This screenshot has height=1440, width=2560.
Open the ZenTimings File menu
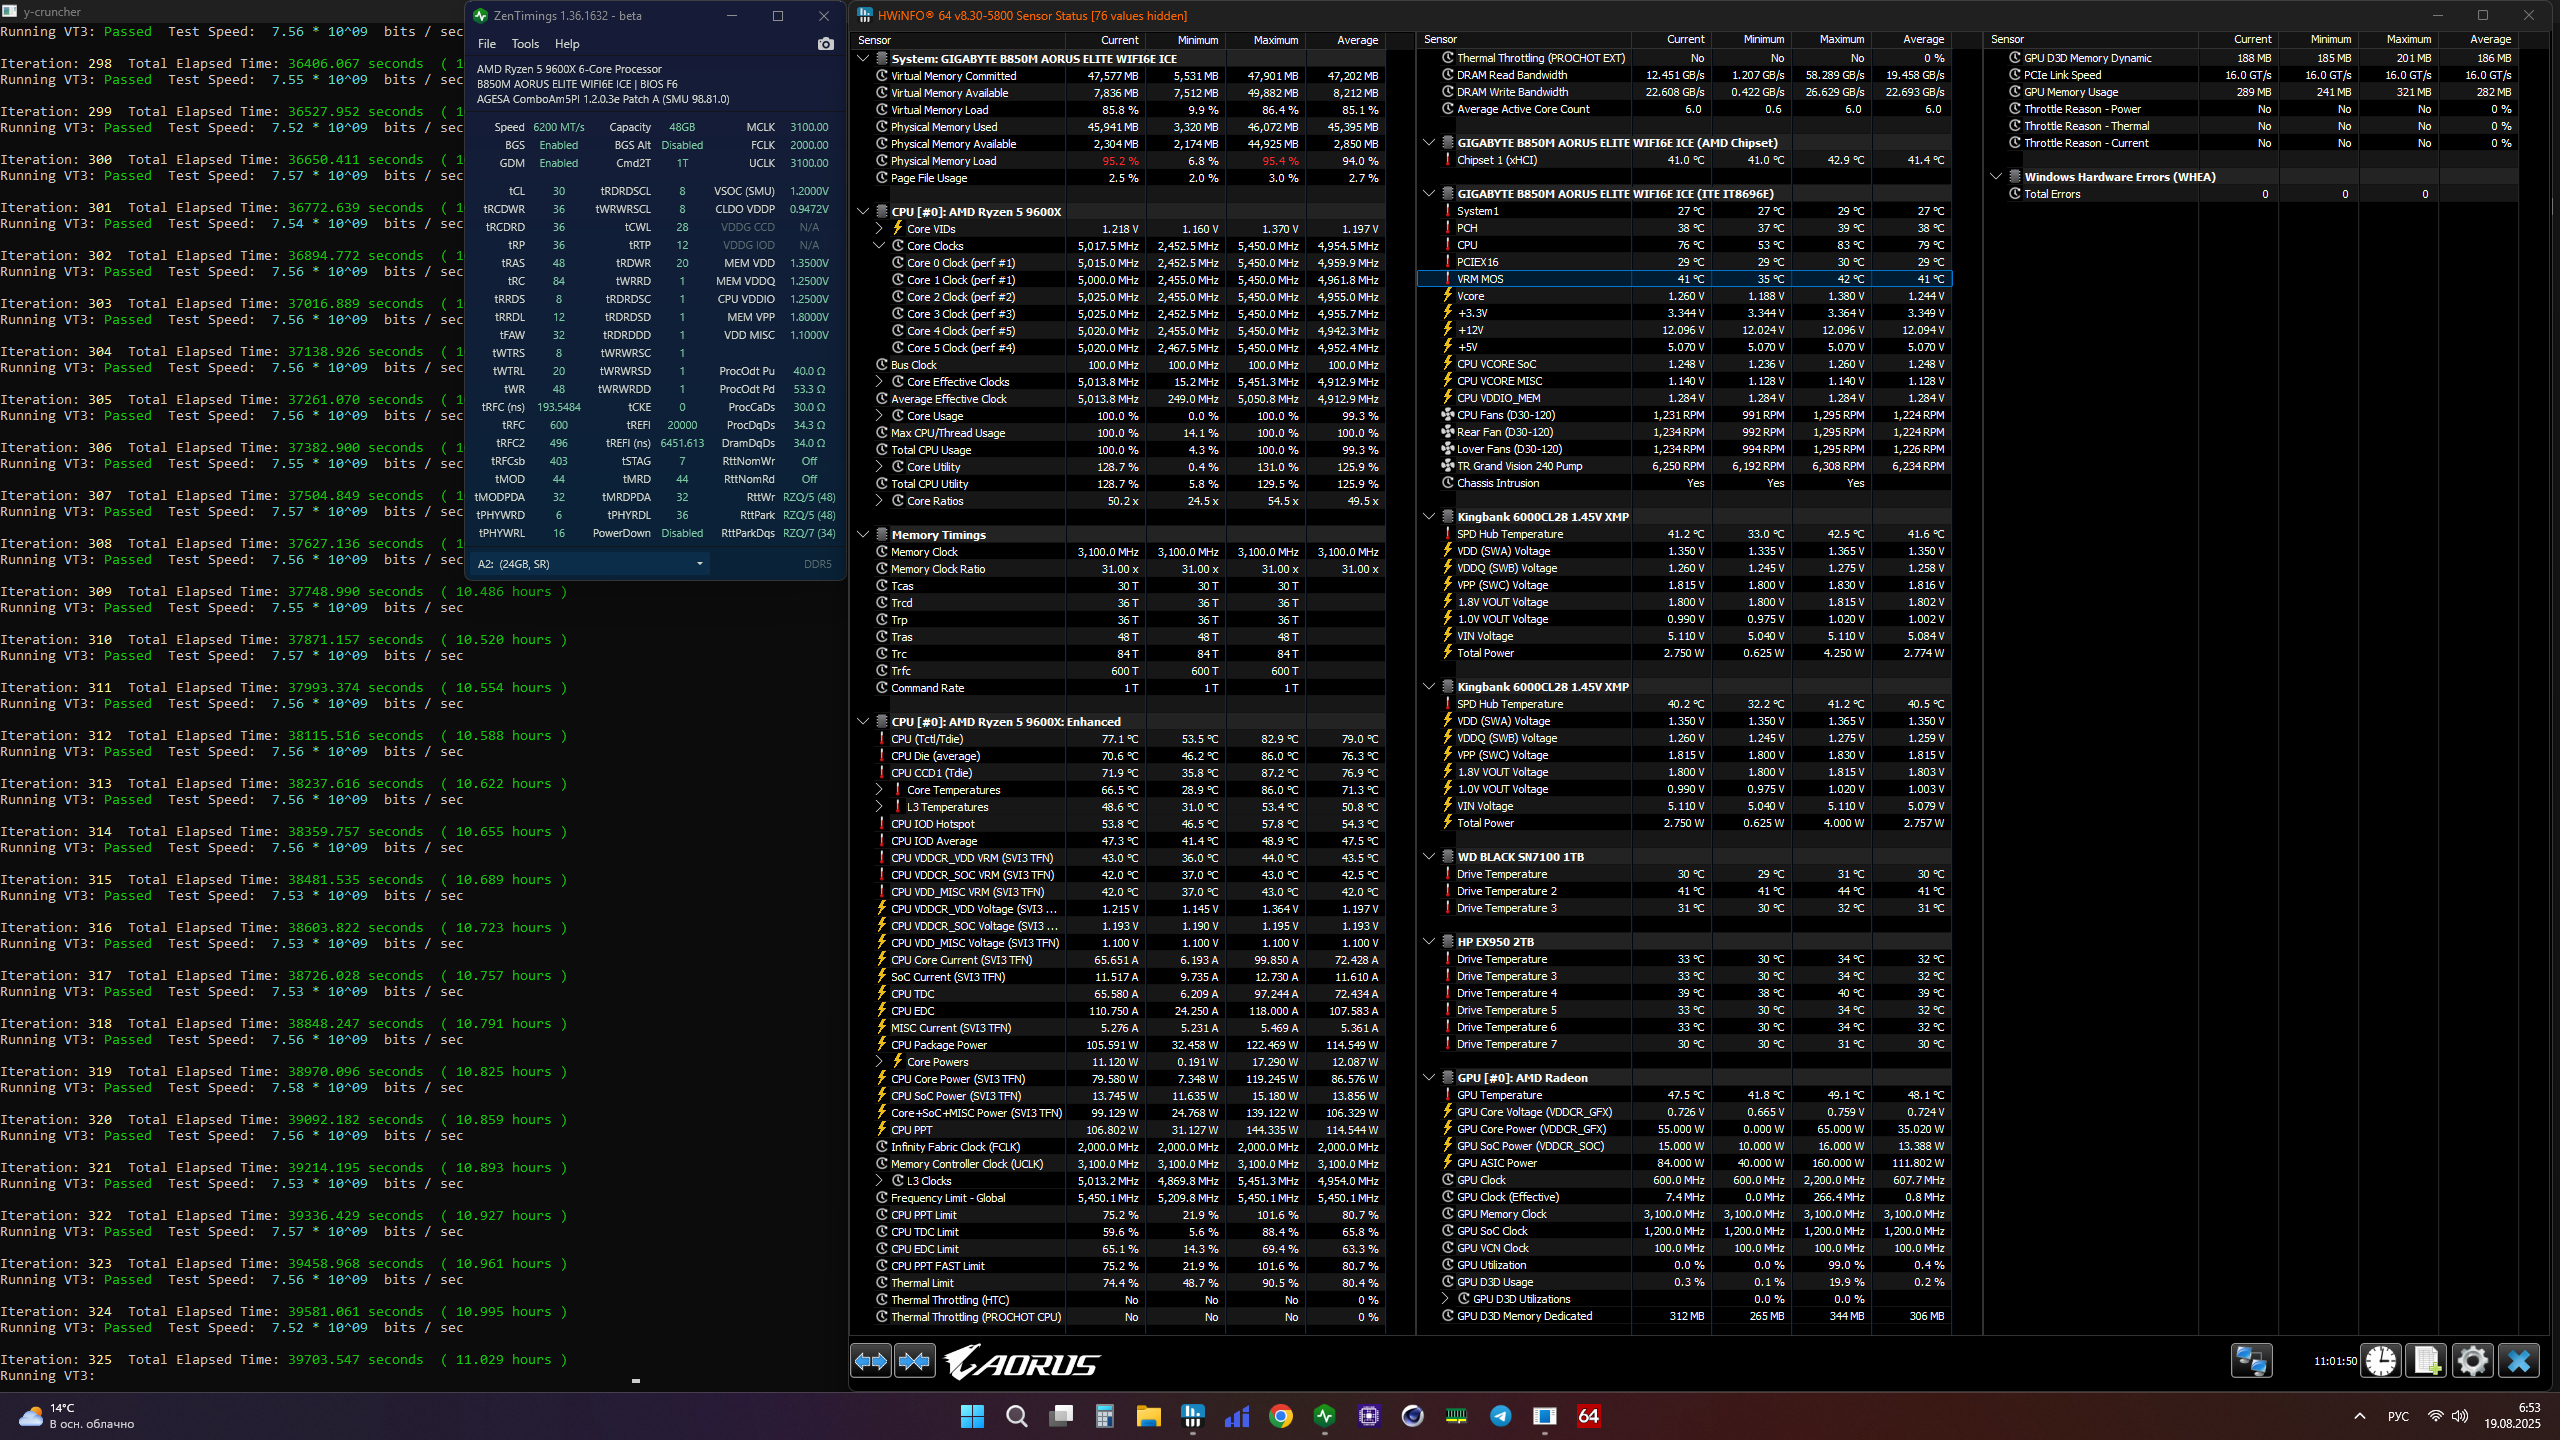coord(487,44)
